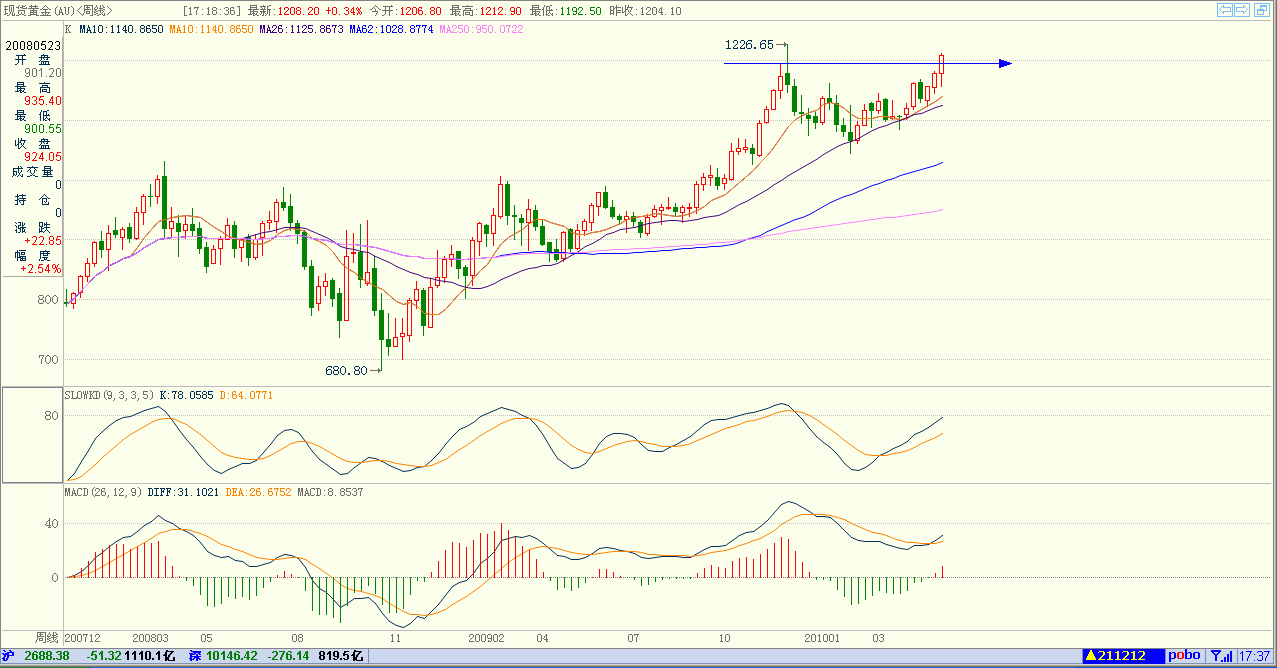The image size is (1277, 668).
Task: Click the 最高 value 935.40
Action: 43,101
